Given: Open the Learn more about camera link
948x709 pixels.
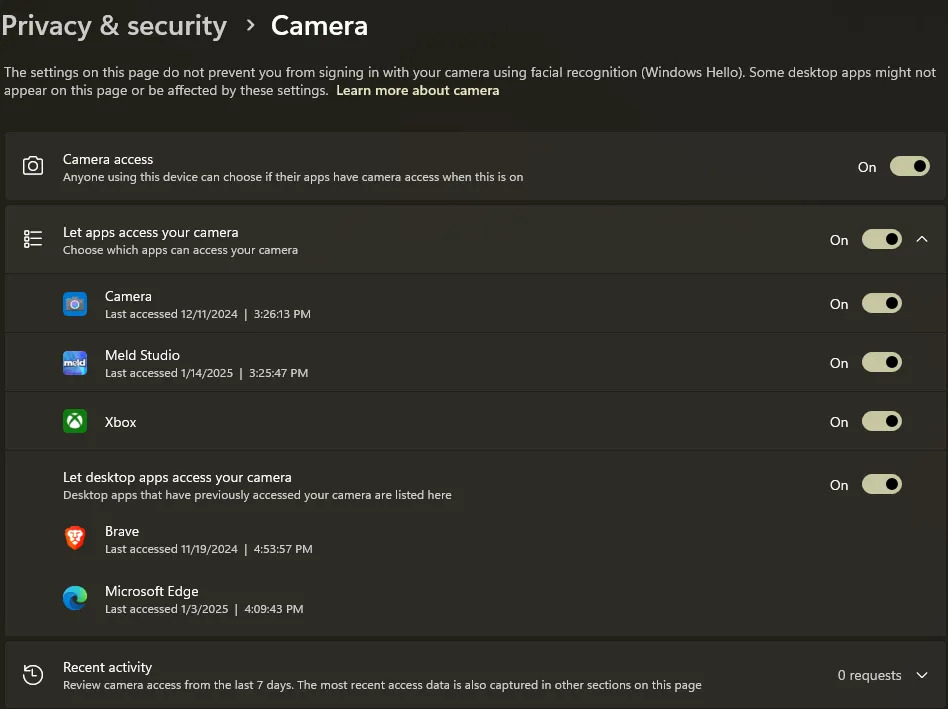Looking at the screenshot, I should (418, 90).
